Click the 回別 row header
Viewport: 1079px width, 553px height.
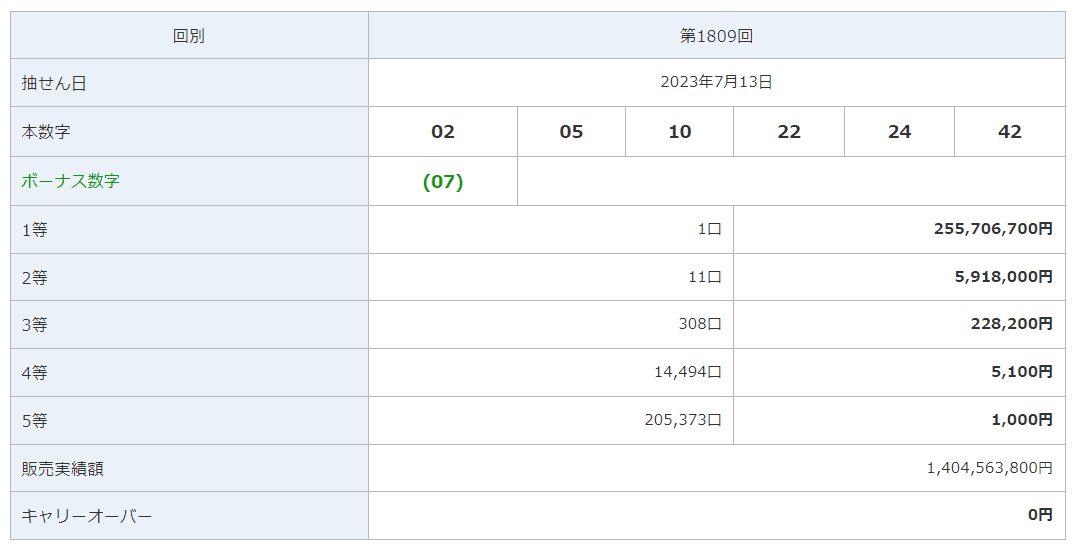189,35
